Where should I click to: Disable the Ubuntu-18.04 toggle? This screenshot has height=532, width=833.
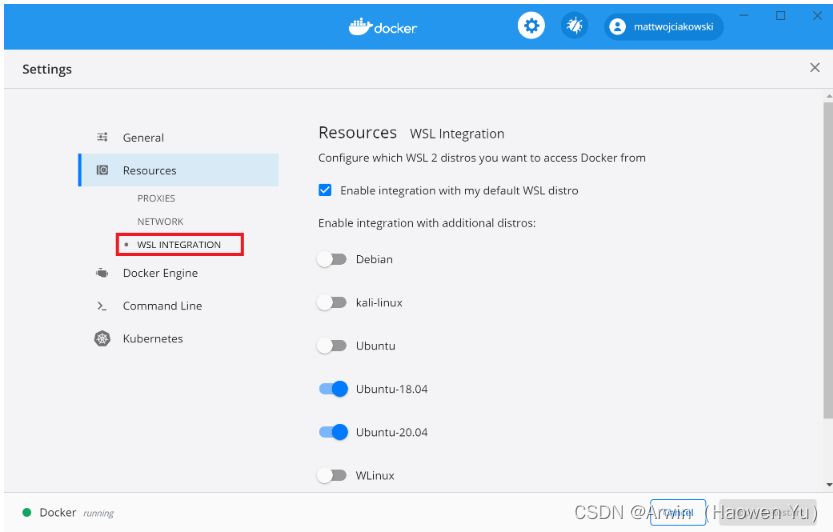[333, 389]
